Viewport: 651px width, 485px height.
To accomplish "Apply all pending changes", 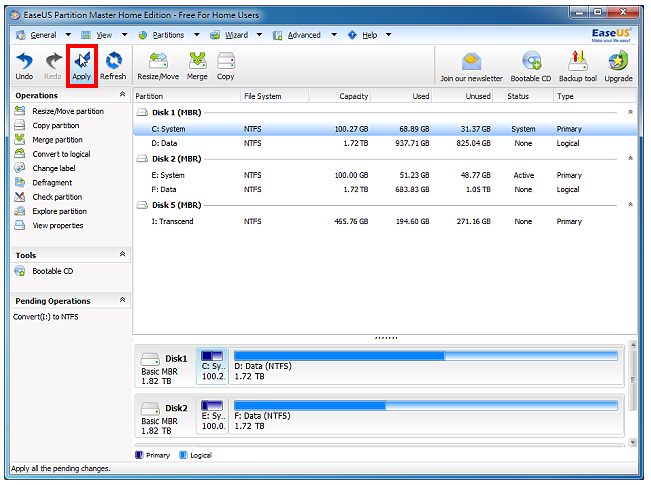I will coord(81,66).
